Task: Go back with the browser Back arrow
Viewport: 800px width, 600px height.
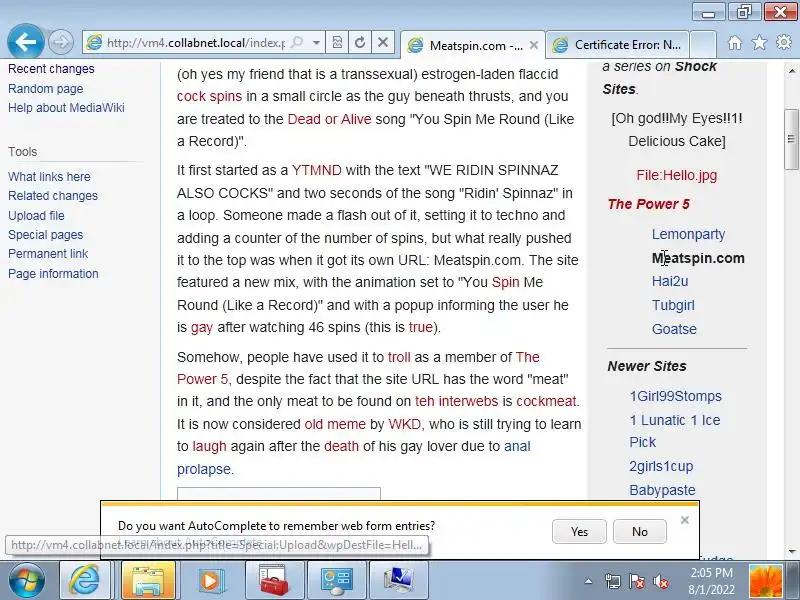Action: click(x=26, y=42)
